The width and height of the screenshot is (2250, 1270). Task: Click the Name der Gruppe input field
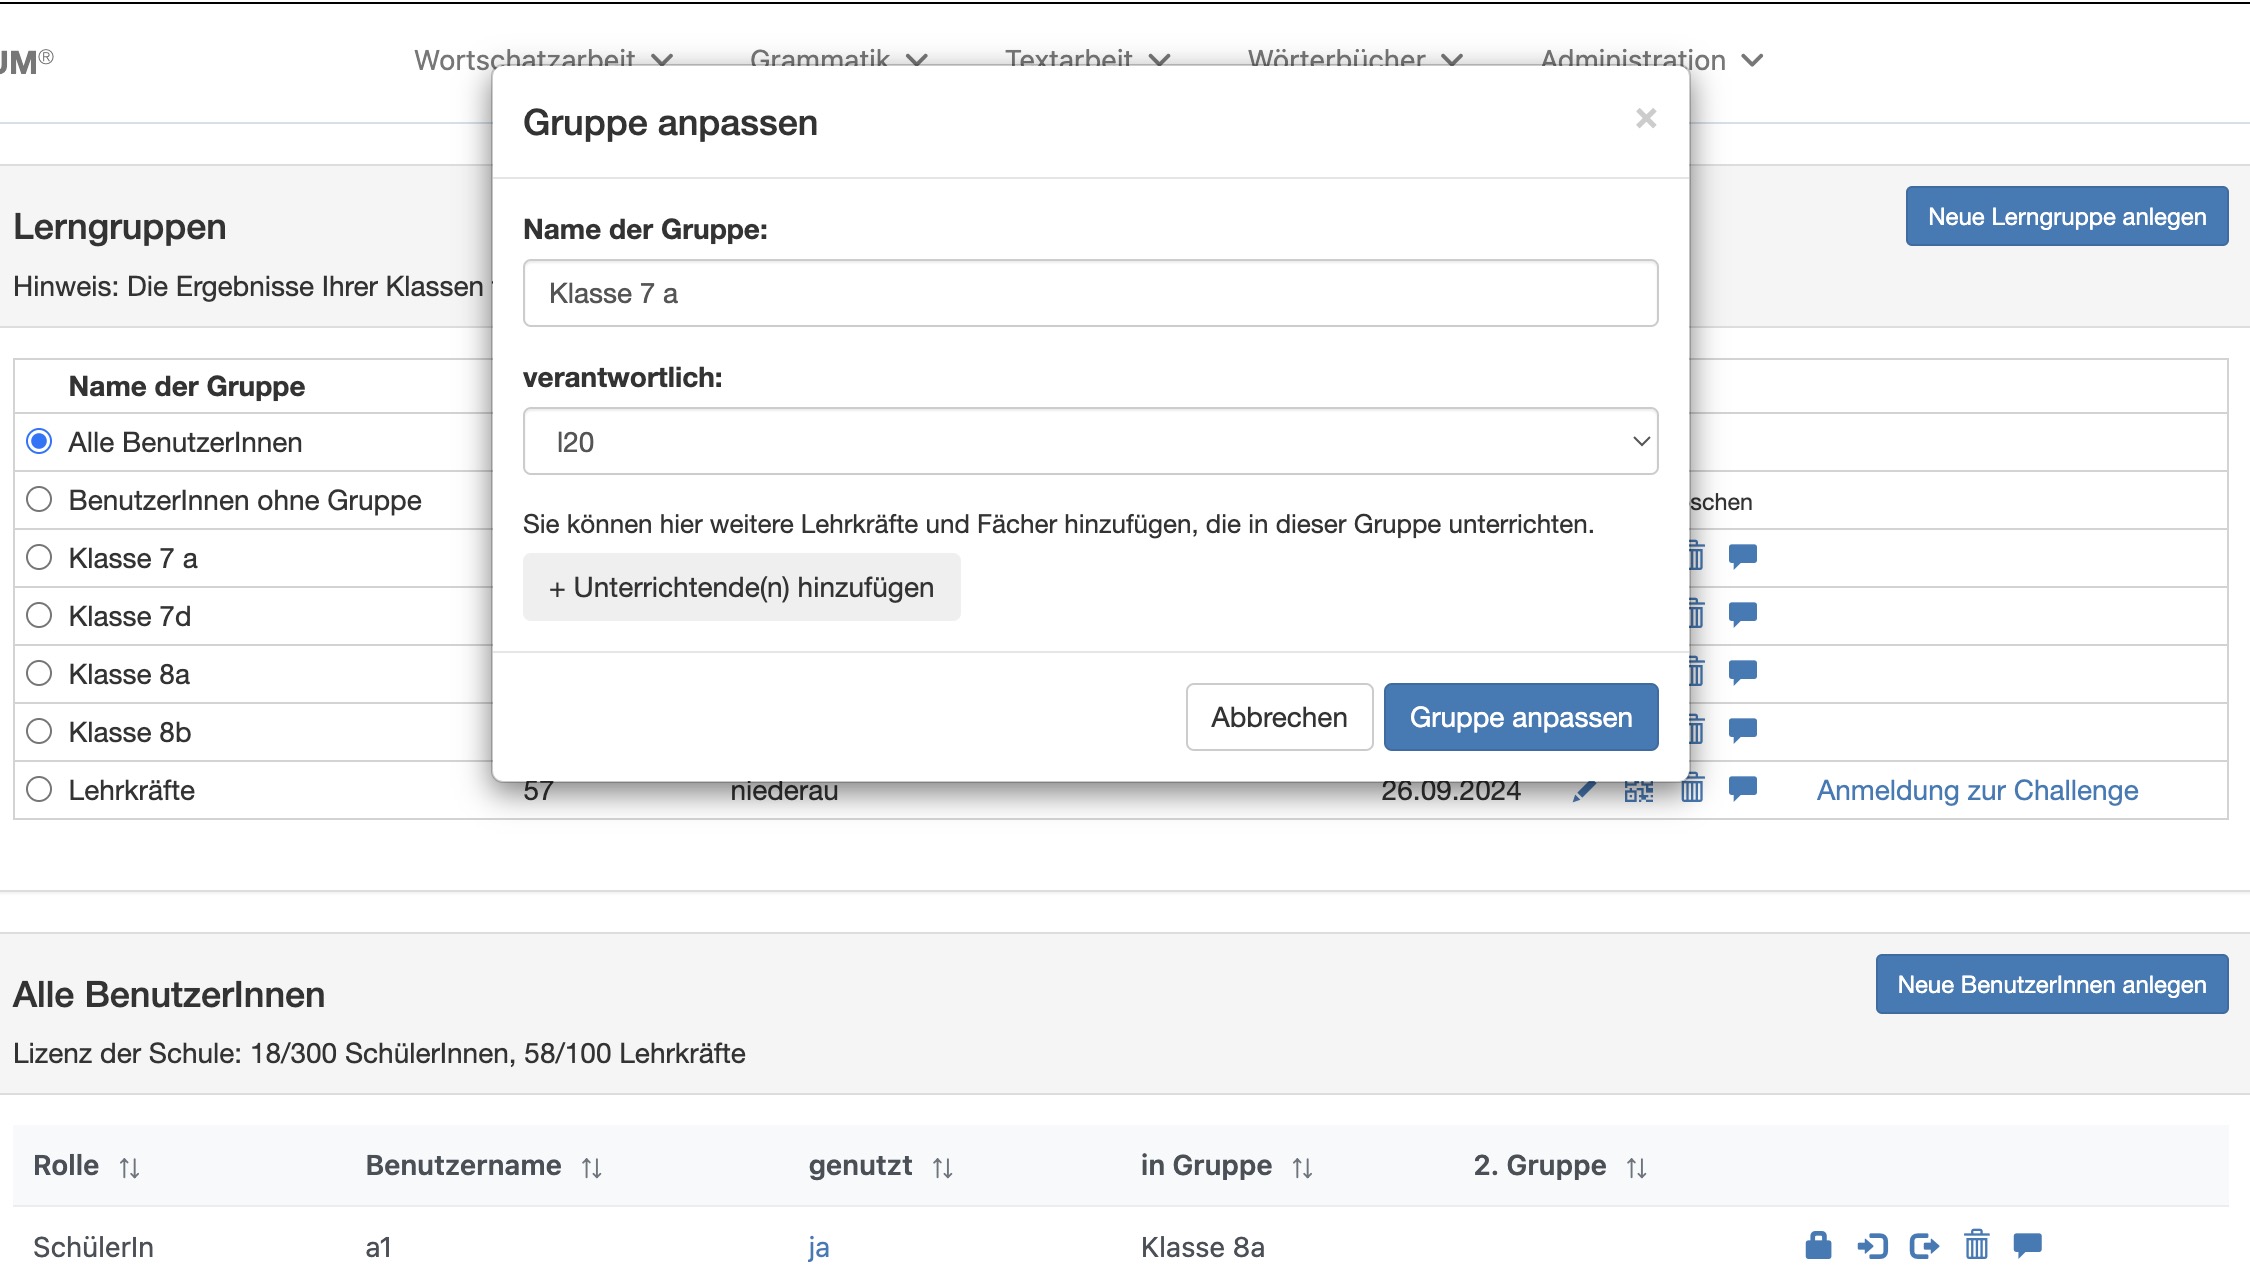click(x=1090, y=293)
